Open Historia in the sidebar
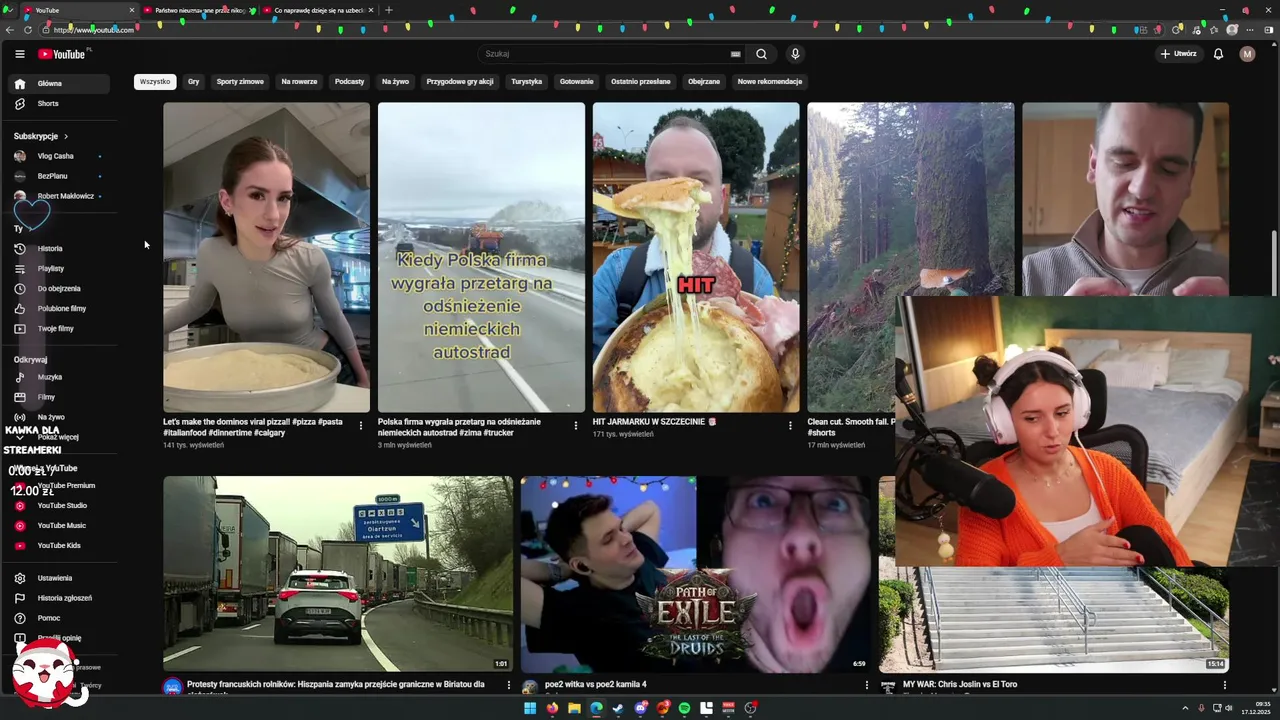 (x=58, y=248)
